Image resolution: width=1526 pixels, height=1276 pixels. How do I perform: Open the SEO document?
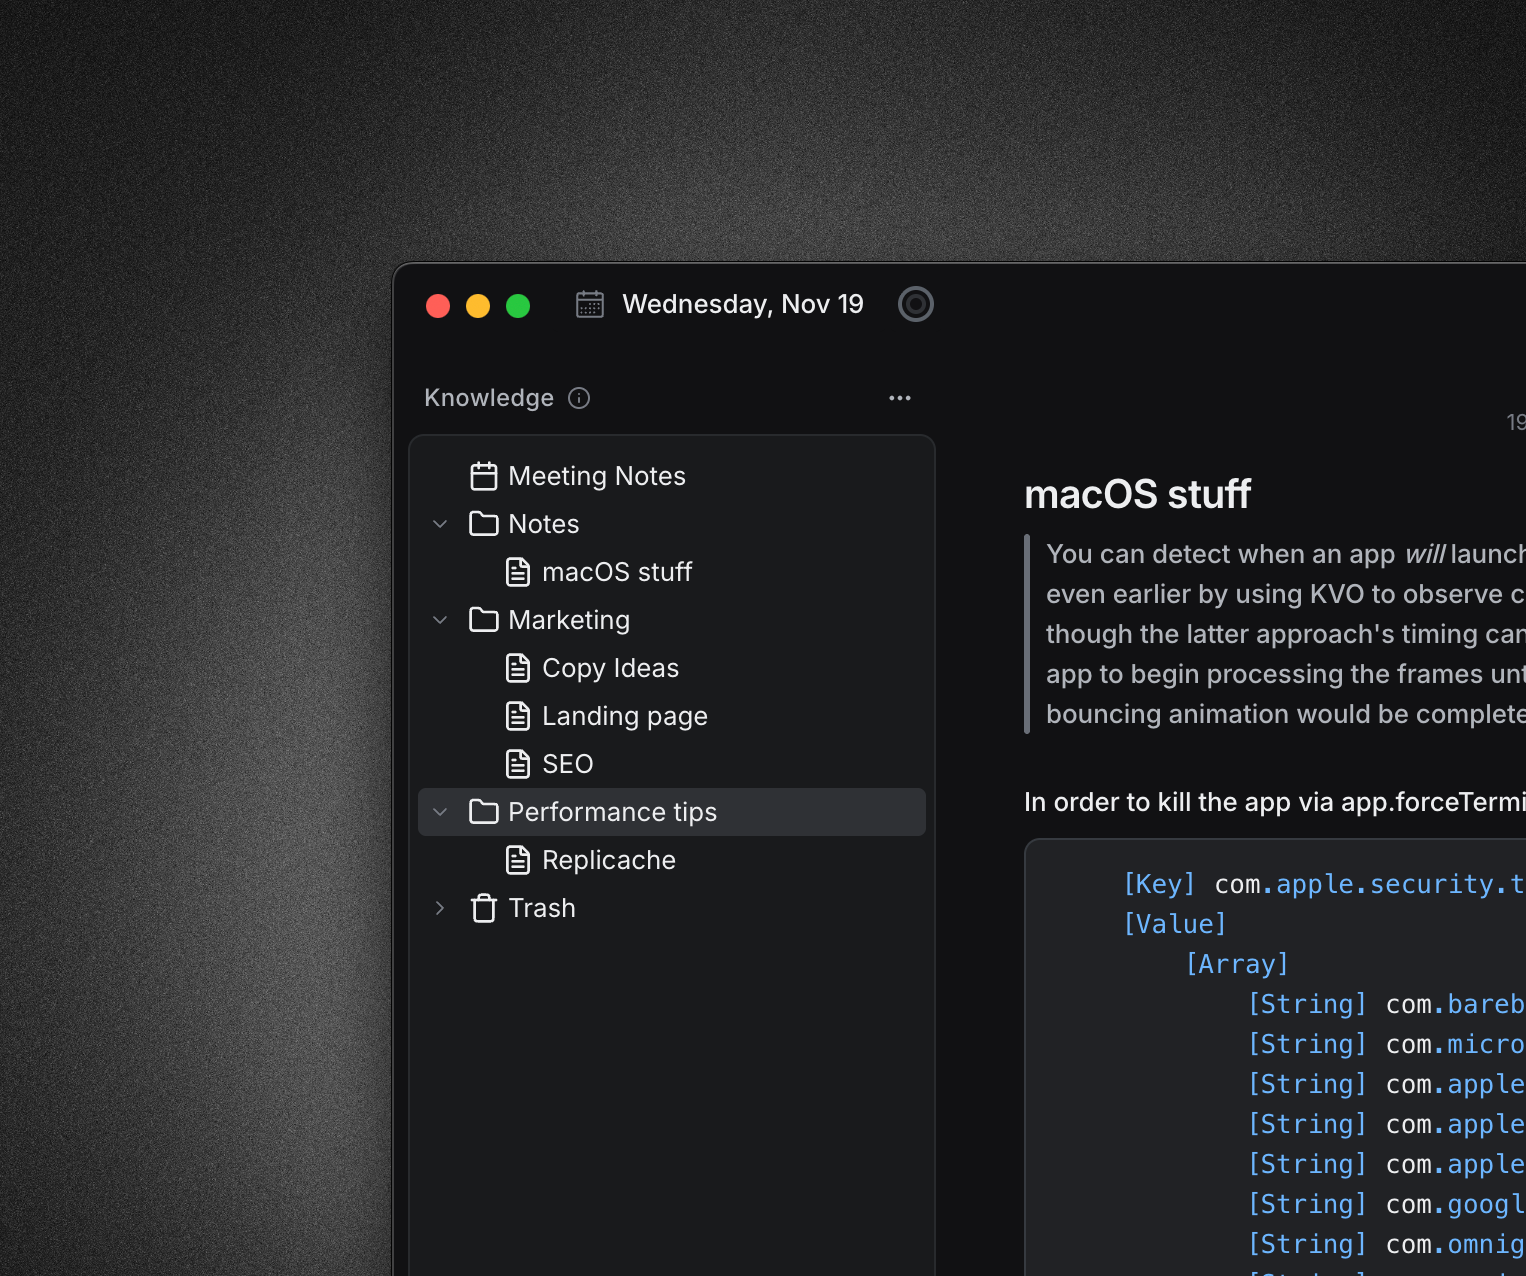click(567, 764)
